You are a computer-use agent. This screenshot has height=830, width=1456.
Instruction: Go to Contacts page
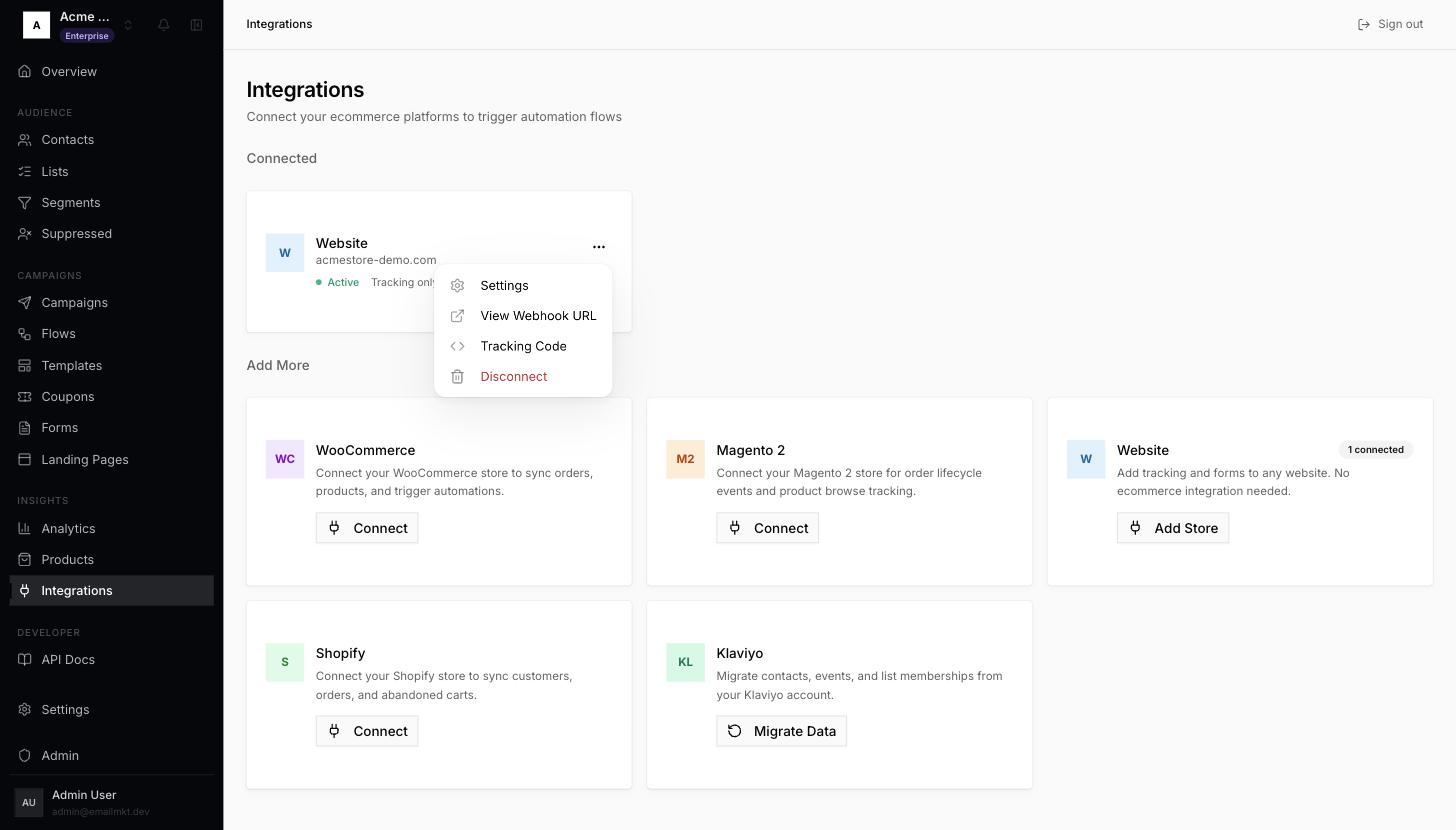(111, 140)
